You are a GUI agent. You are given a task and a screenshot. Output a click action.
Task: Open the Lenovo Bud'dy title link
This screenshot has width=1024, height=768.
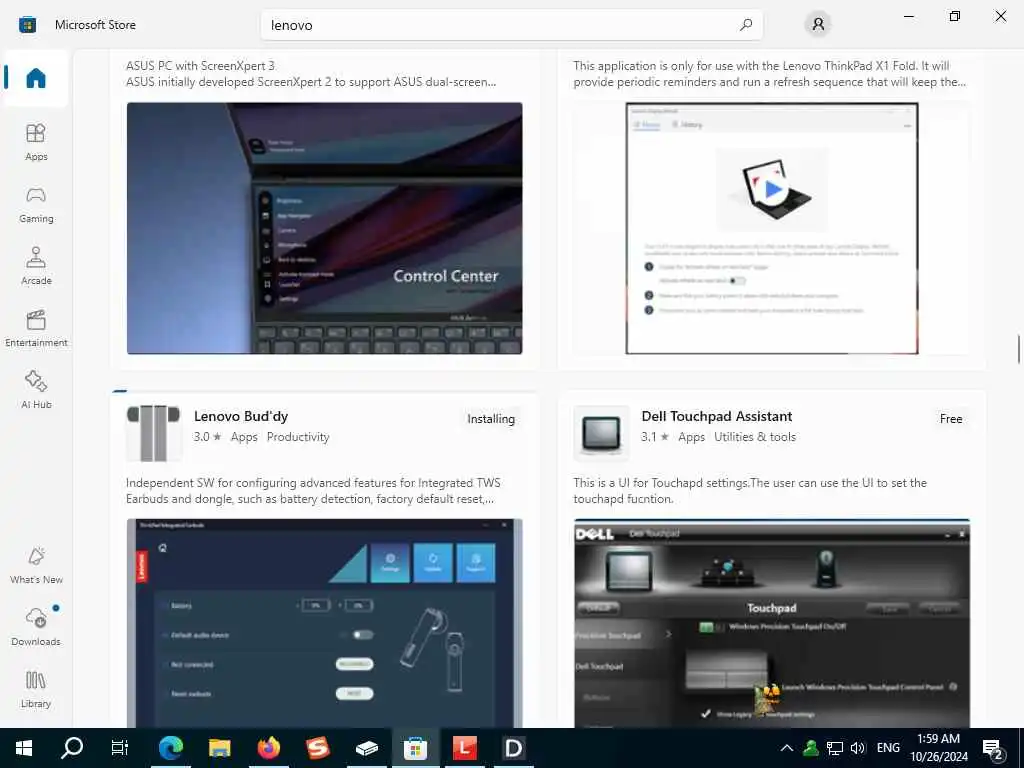click(241, 416)
